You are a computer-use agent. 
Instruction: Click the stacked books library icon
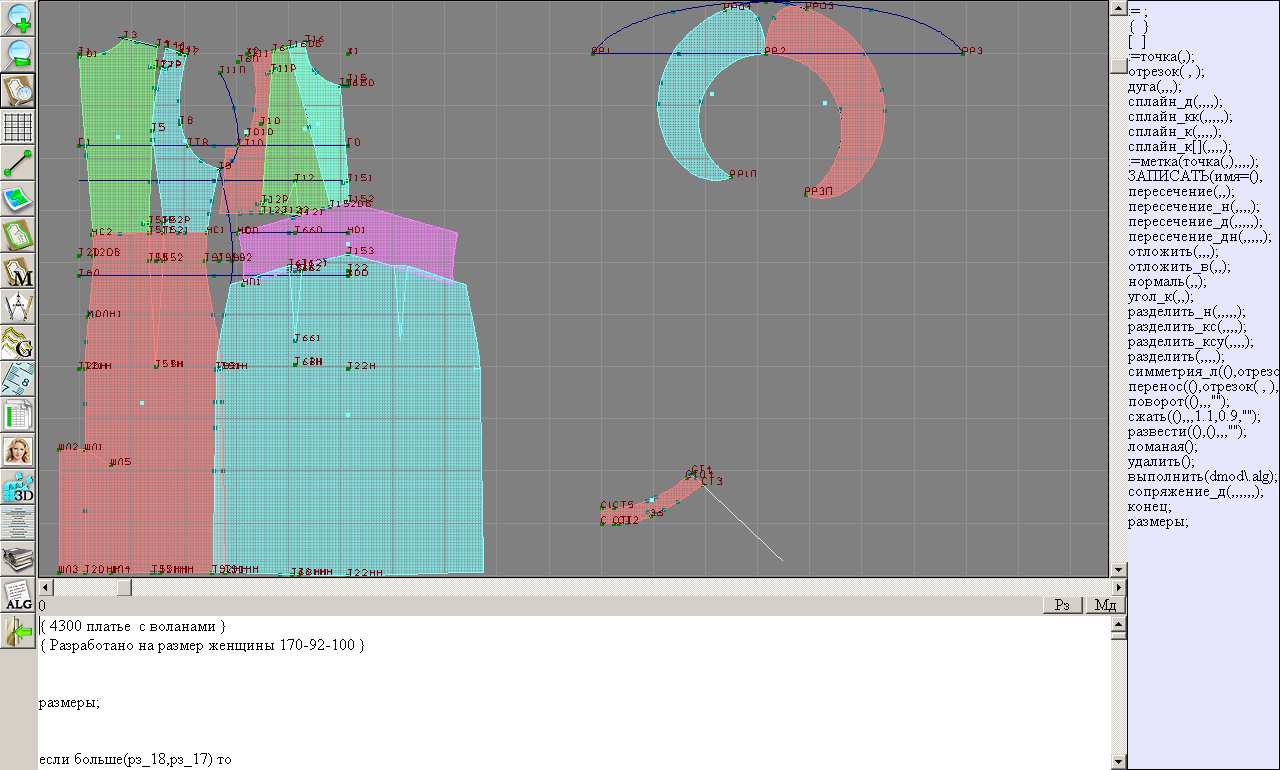(18, 559)
